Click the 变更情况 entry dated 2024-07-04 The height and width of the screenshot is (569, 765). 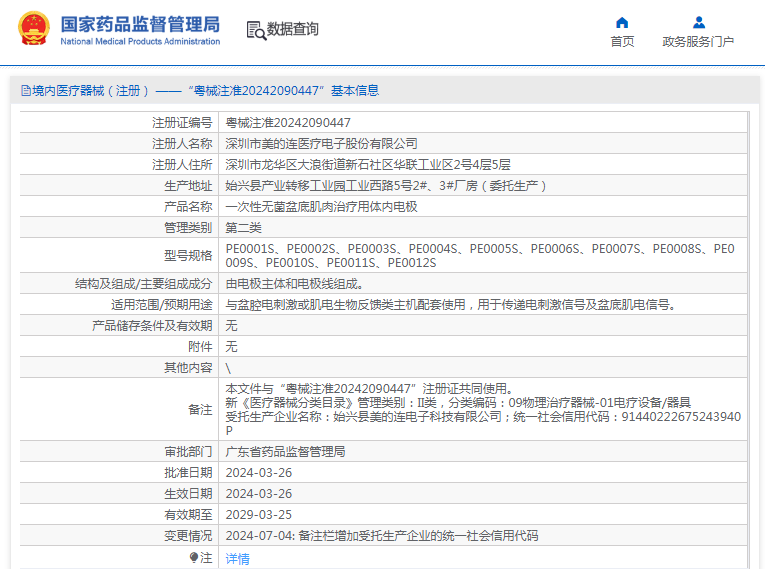382,536
